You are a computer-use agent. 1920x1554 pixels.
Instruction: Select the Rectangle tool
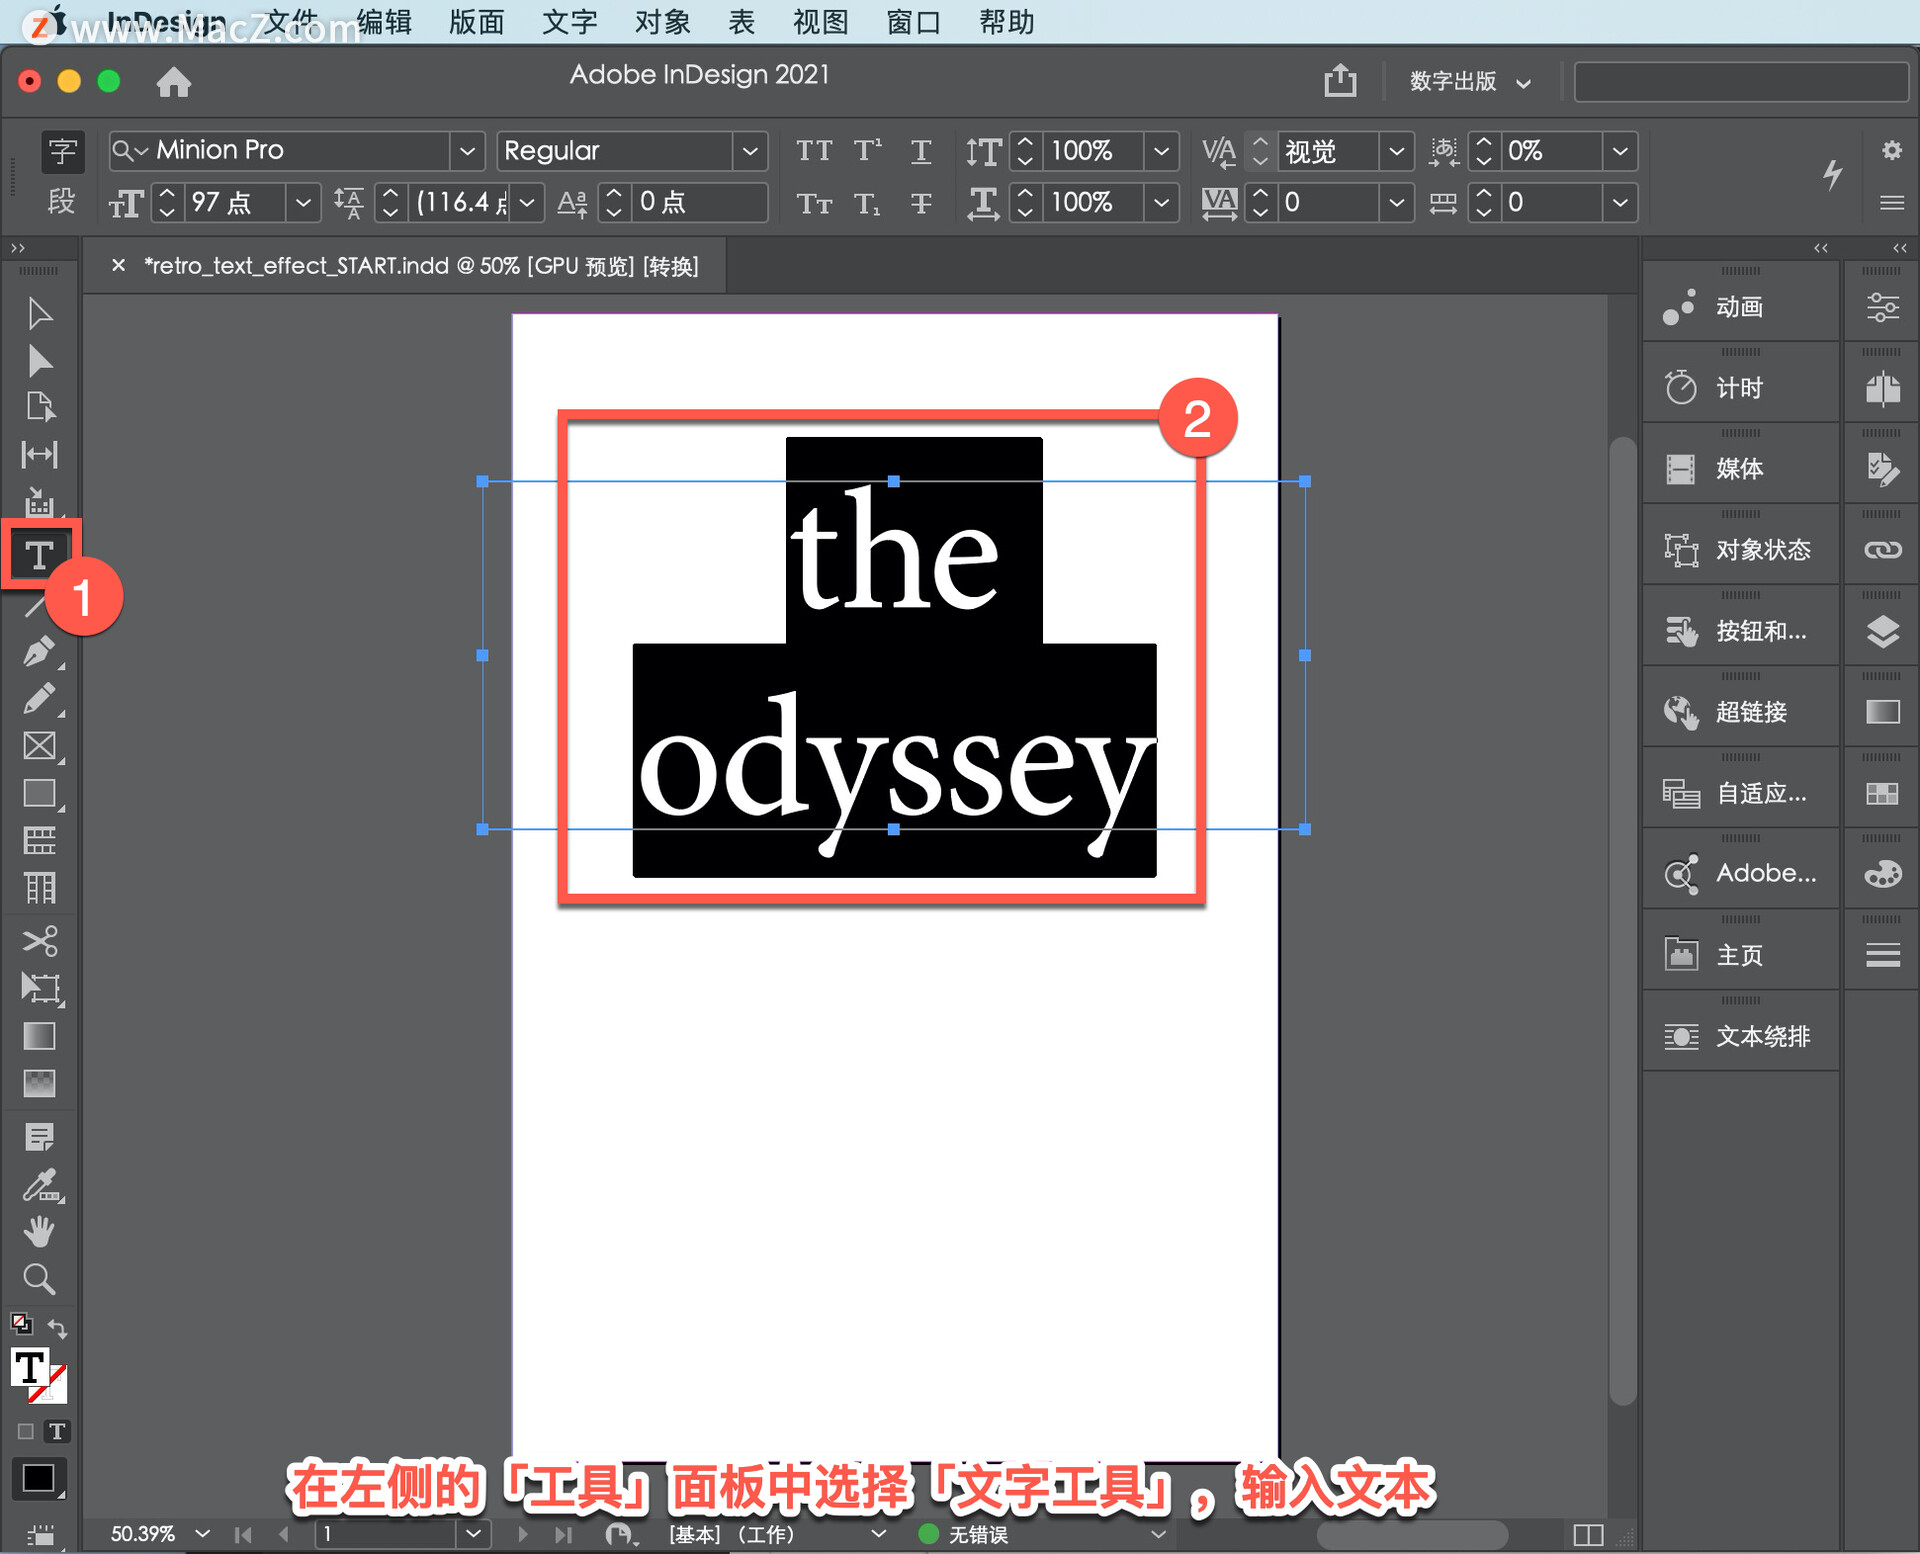[x=39, y=794]
